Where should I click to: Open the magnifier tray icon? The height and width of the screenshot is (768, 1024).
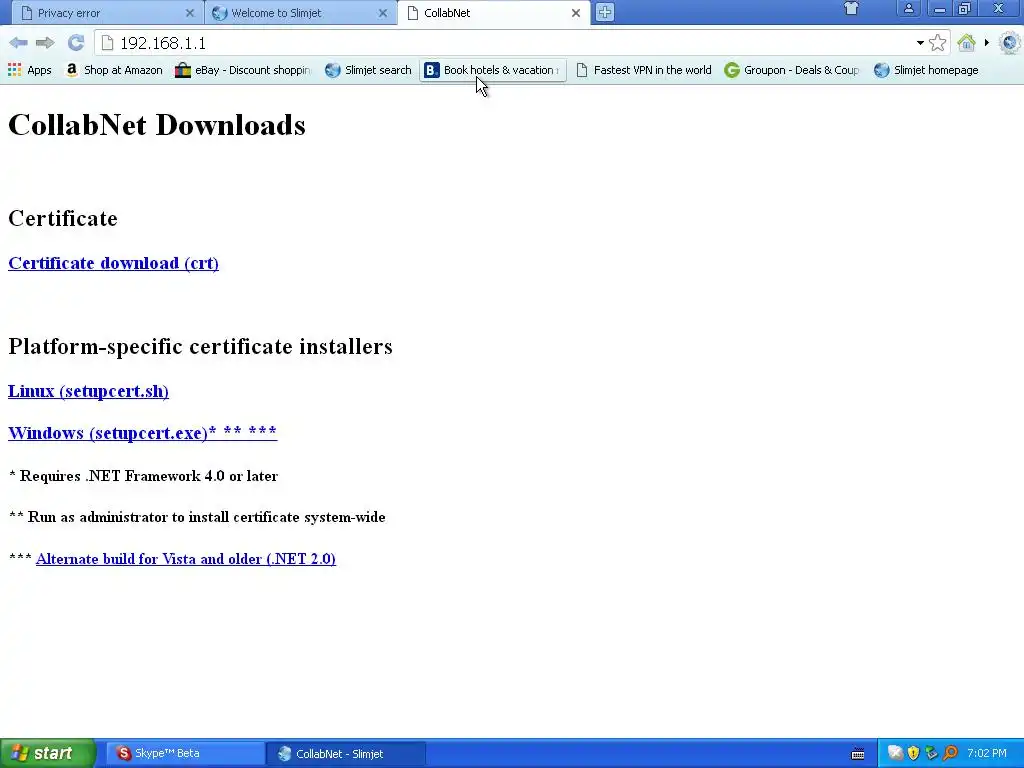(x=950, y=754)
